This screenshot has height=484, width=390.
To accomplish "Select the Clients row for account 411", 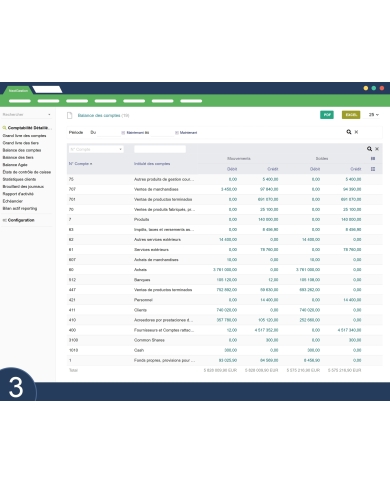I will click(x=225, y=310).
